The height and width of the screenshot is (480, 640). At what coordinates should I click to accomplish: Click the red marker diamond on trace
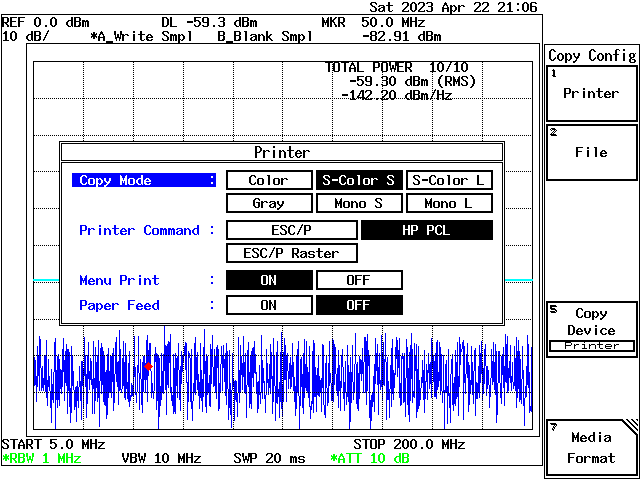click(x=149, y=367)
